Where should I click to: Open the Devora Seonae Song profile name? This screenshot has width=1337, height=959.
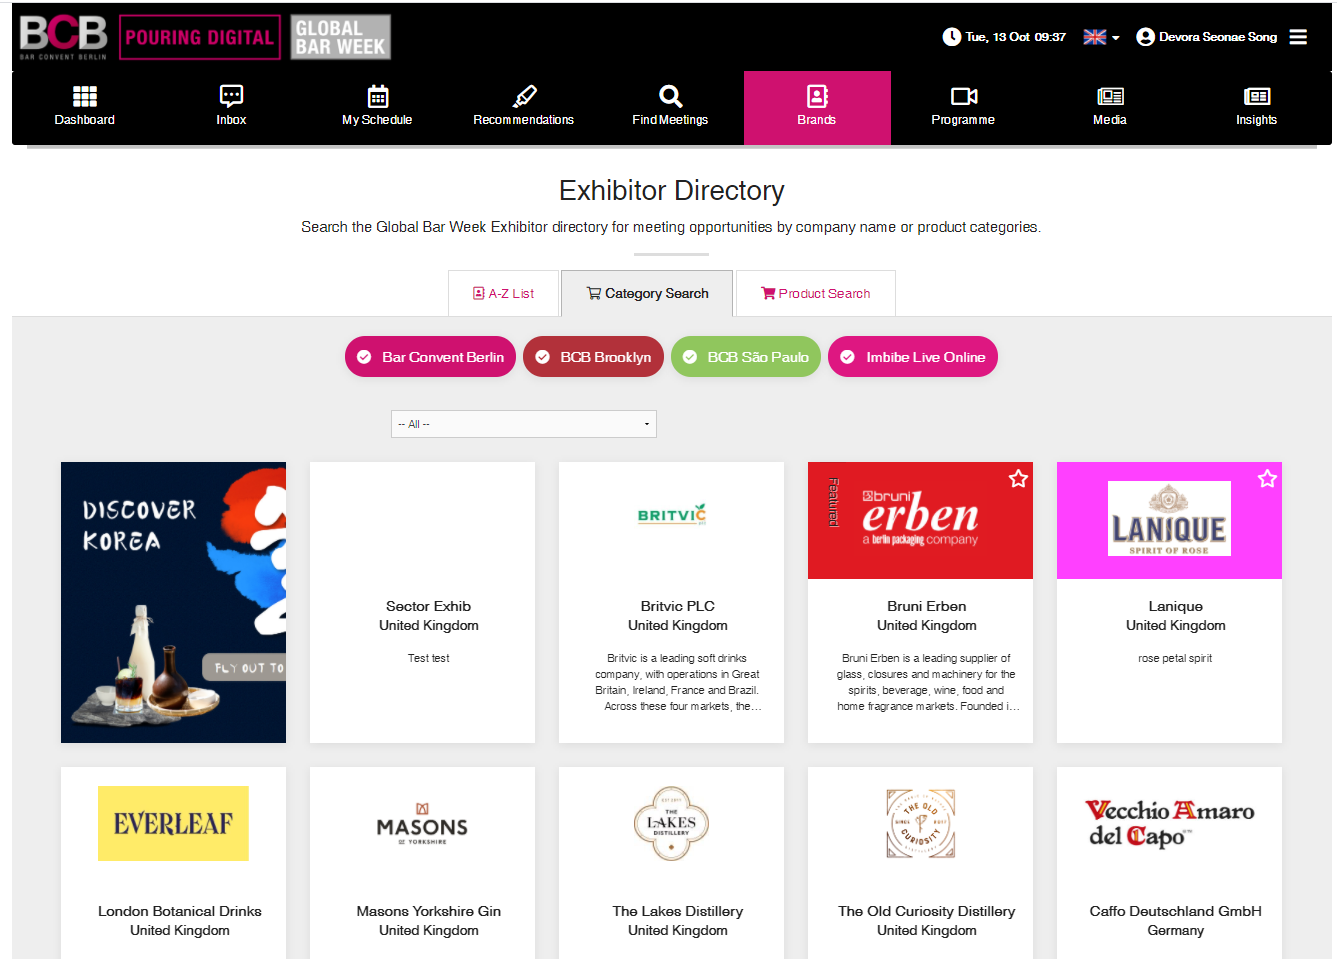coord(1218,37)
